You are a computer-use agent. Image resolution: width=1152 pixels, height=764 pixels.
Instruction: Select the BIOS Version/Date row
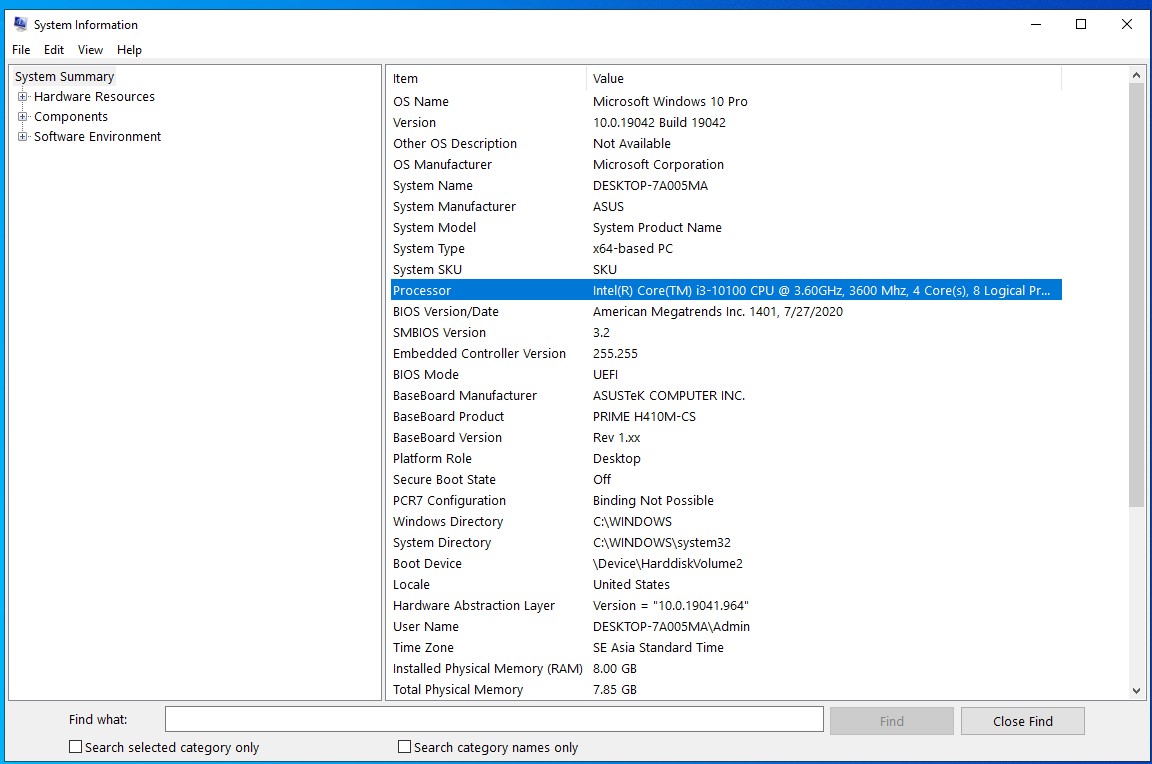(x=446, y=312)
